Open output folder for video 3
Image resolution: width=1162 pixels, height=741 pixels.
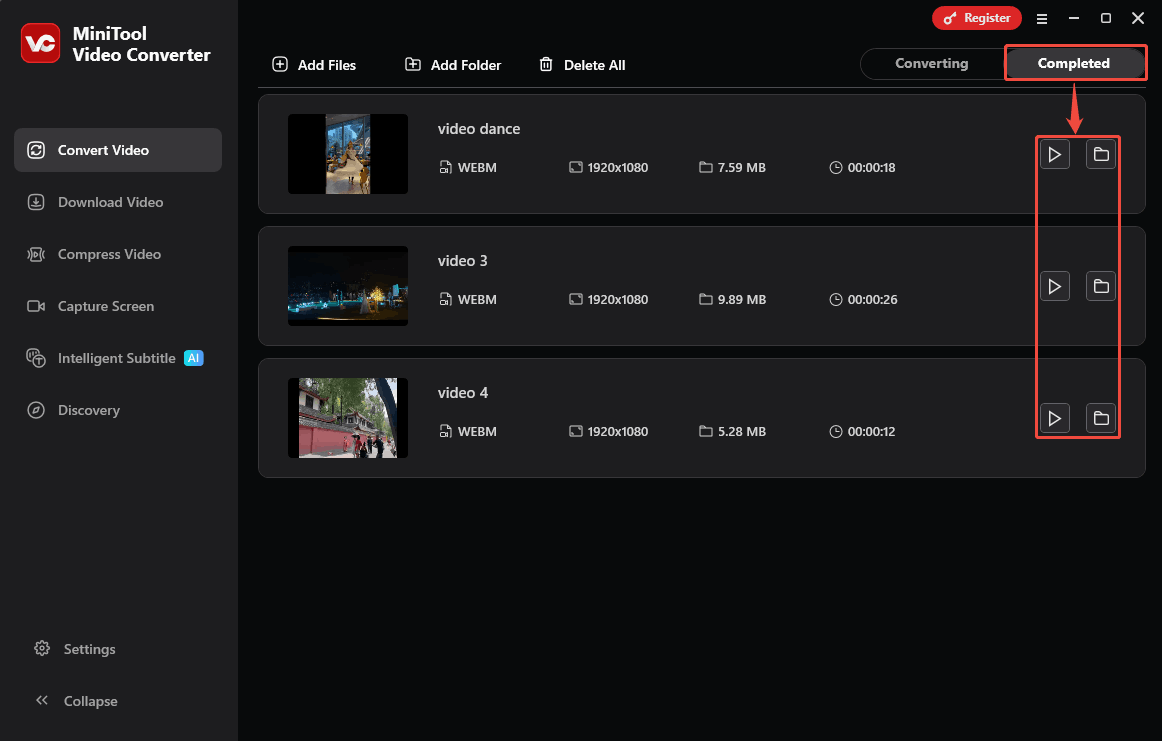click(x=1101, y=286)
